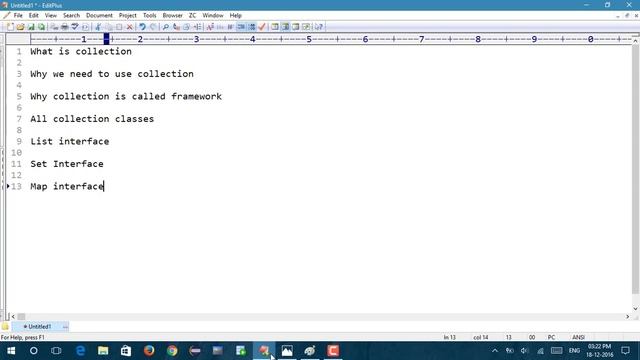
Task: Open the Windows Start menu
Action: pos(11,351)
